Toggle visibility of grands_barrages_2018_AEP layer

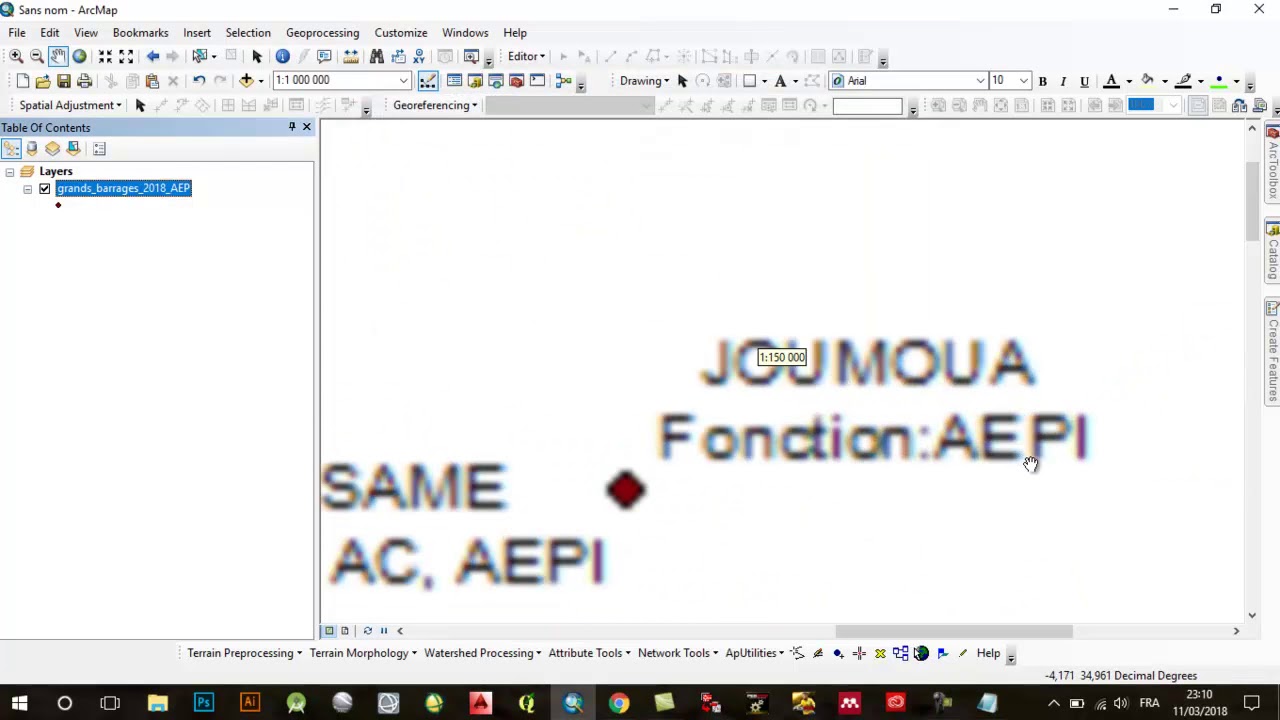(x=44, y=188)
